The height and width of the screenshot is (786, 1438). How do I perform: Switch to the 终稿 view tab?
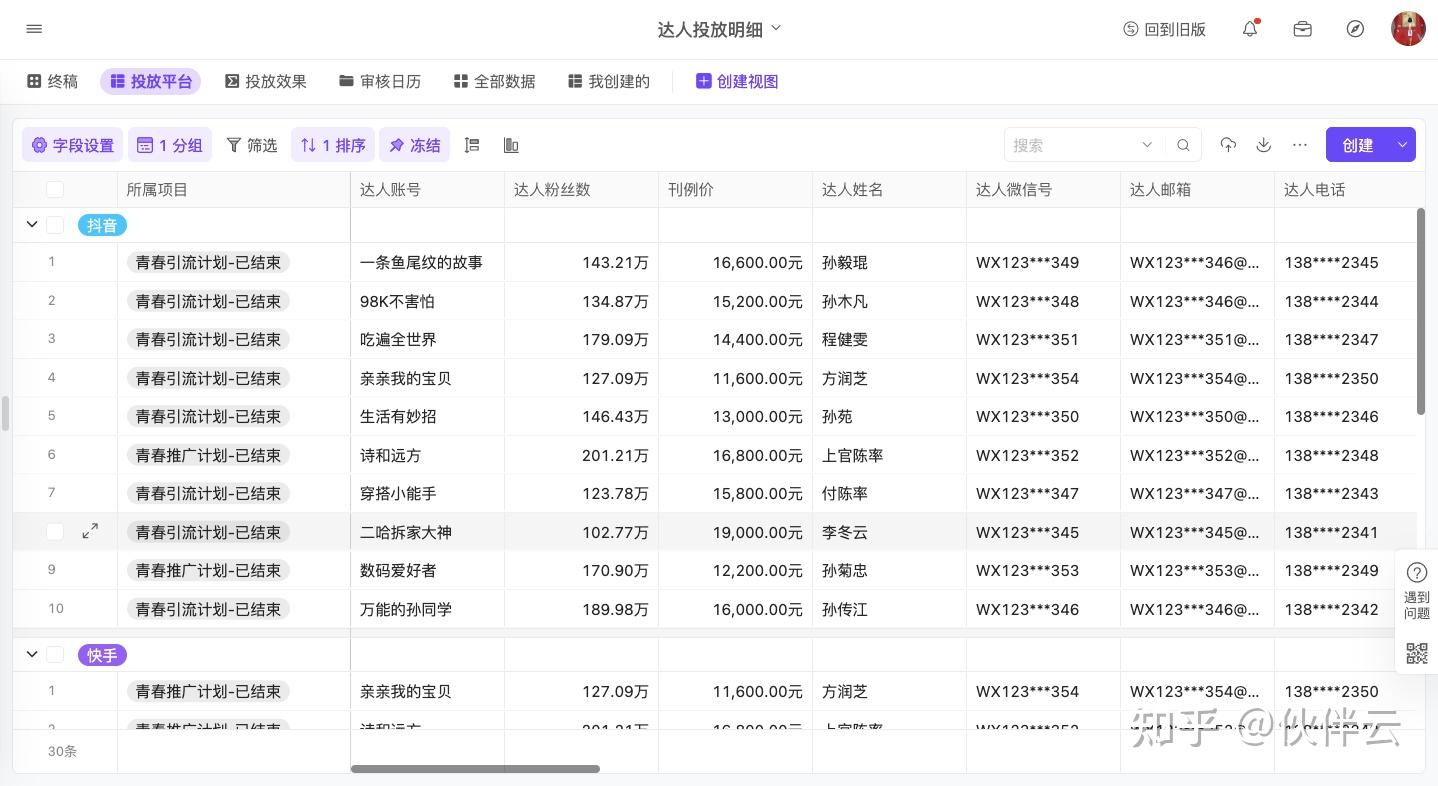52,81
